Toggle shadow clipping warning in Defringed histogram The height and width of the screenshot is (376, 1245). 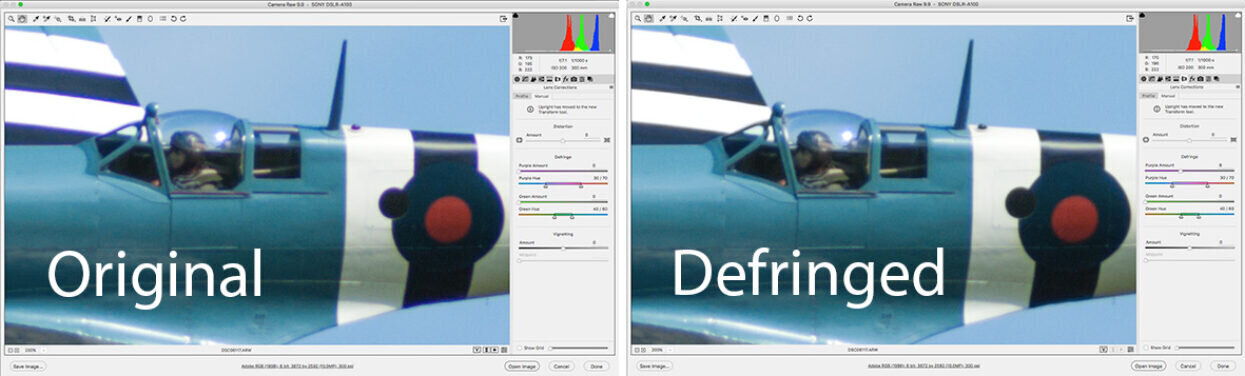tap(1142, 15)
